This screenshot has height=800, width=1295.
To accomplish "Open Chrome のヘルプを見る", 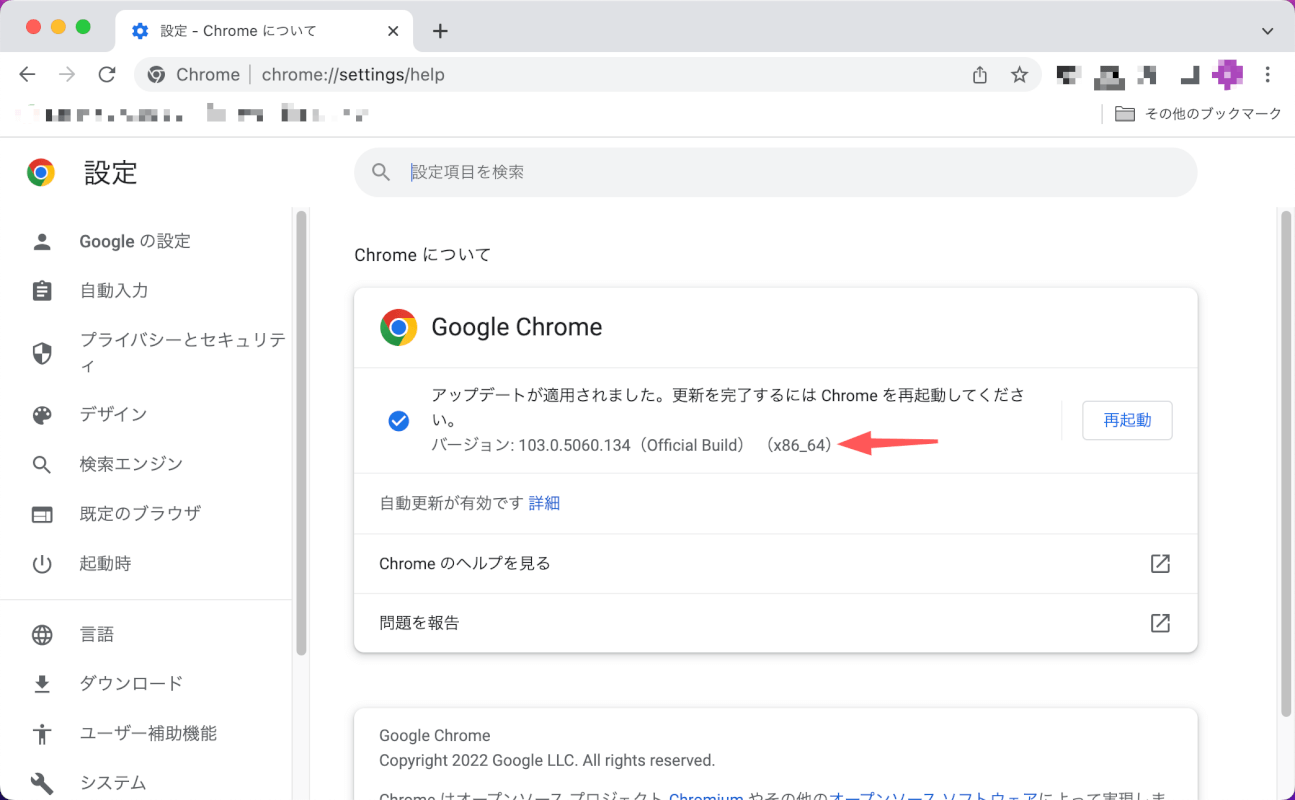I will pyautogui.click(x=775, y=563).
